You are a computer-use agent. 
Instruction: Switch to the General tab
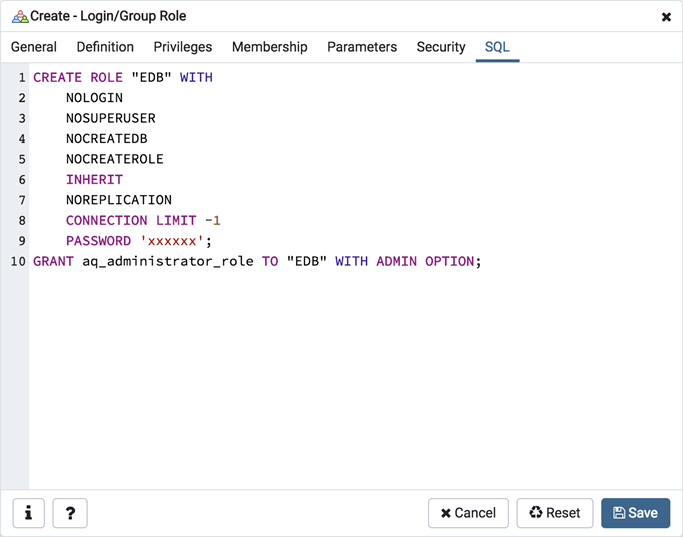34,47
